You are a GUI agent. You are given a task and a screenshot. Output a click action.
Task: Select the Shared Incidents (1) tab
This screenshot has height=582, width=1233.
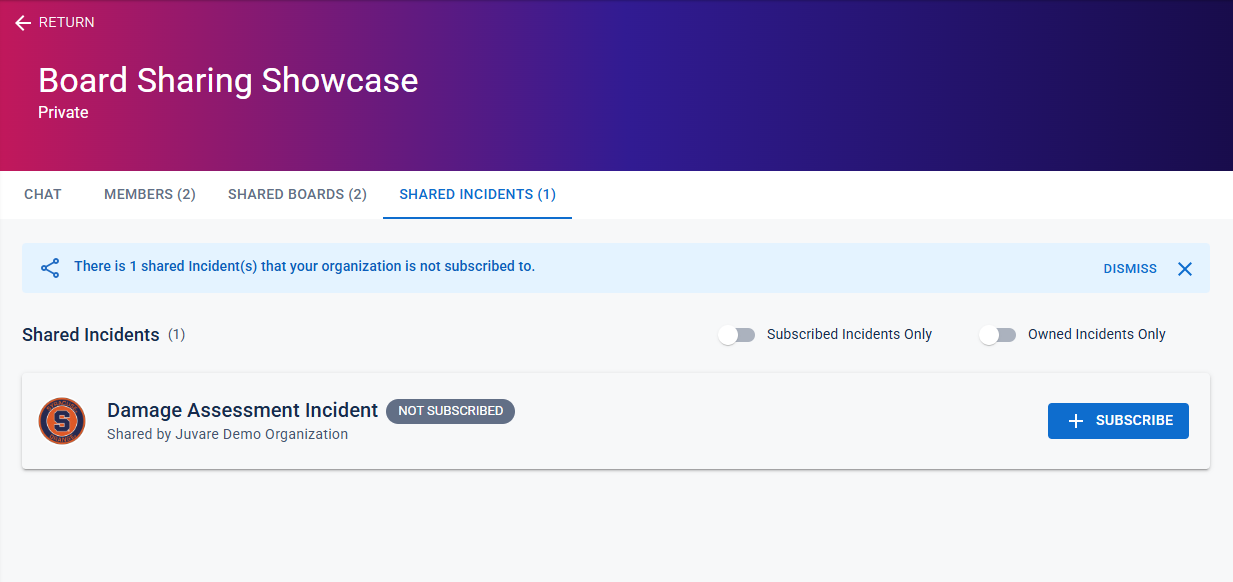tap(477, 194)
